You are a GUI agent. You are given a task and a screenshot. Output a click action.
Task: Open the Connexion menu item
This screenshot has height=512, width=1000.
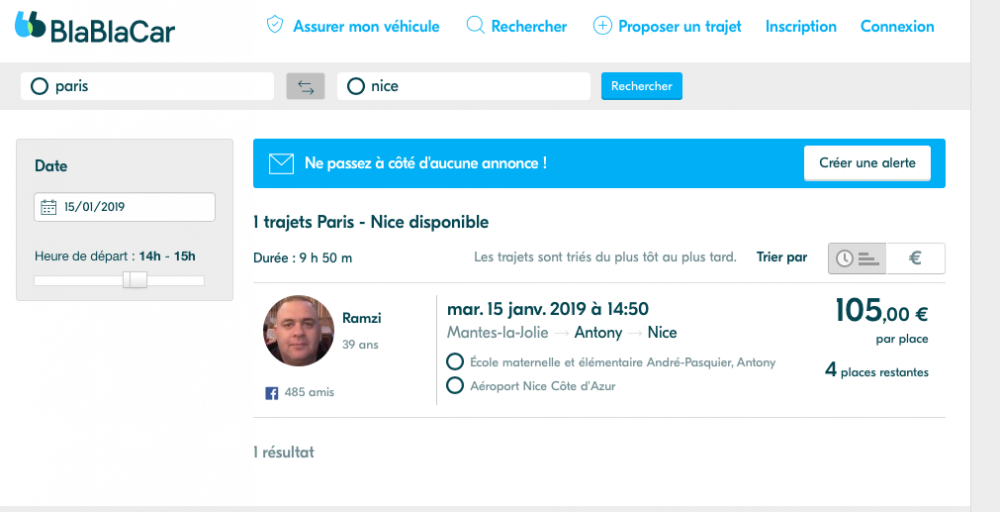897,26
